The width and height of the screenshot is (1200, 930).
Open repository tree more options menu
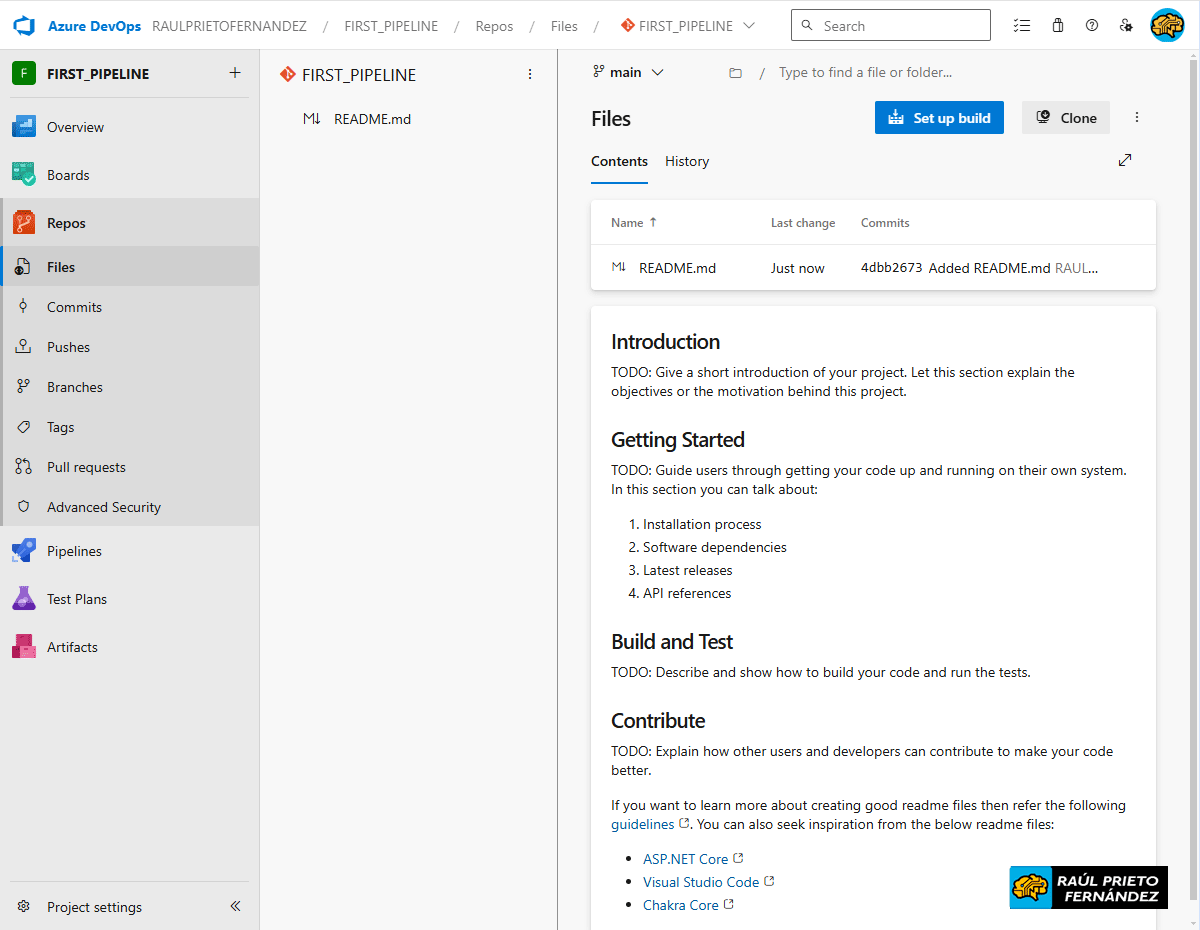click(x=530, y=74)
